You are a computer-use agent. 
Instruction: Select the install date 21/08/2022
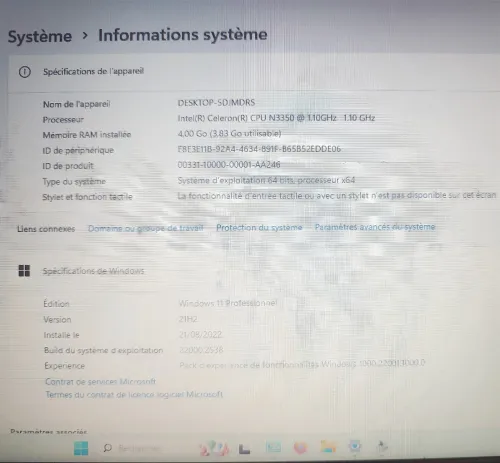(200, 334)
